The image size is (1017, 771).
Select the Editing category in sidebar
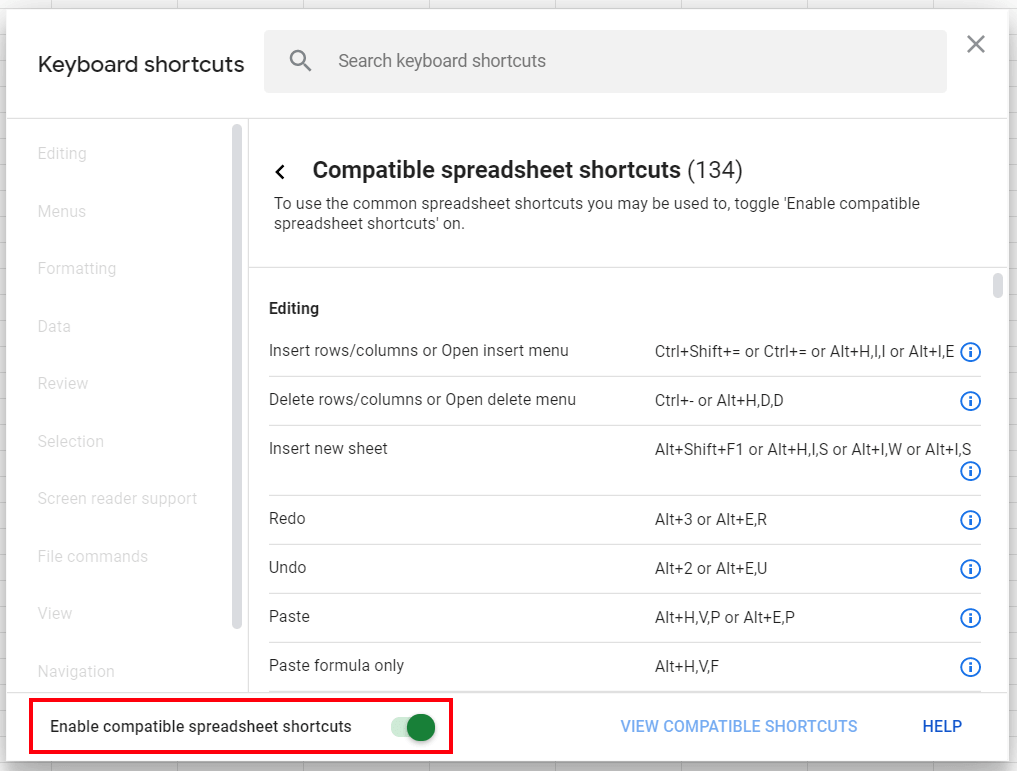[x=62, y=153]
